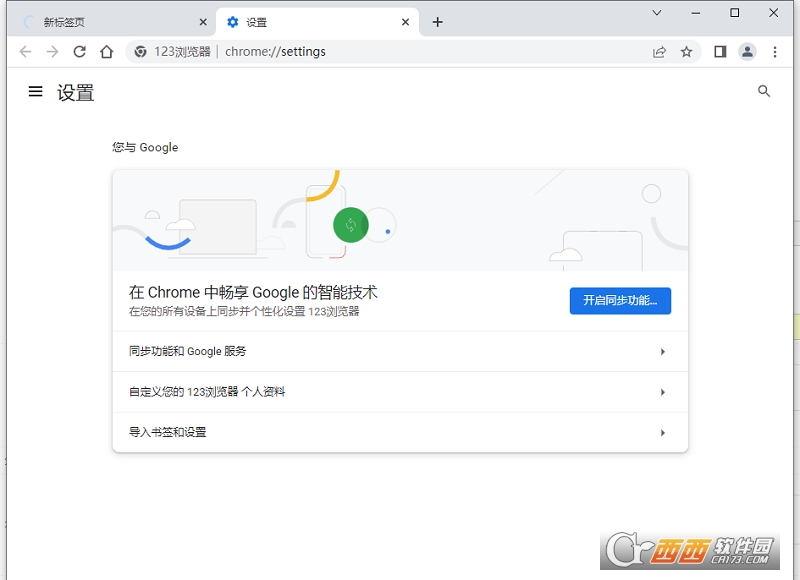Open the three-dot browser menu
This screenshot has height=580, width=800.
774,52
